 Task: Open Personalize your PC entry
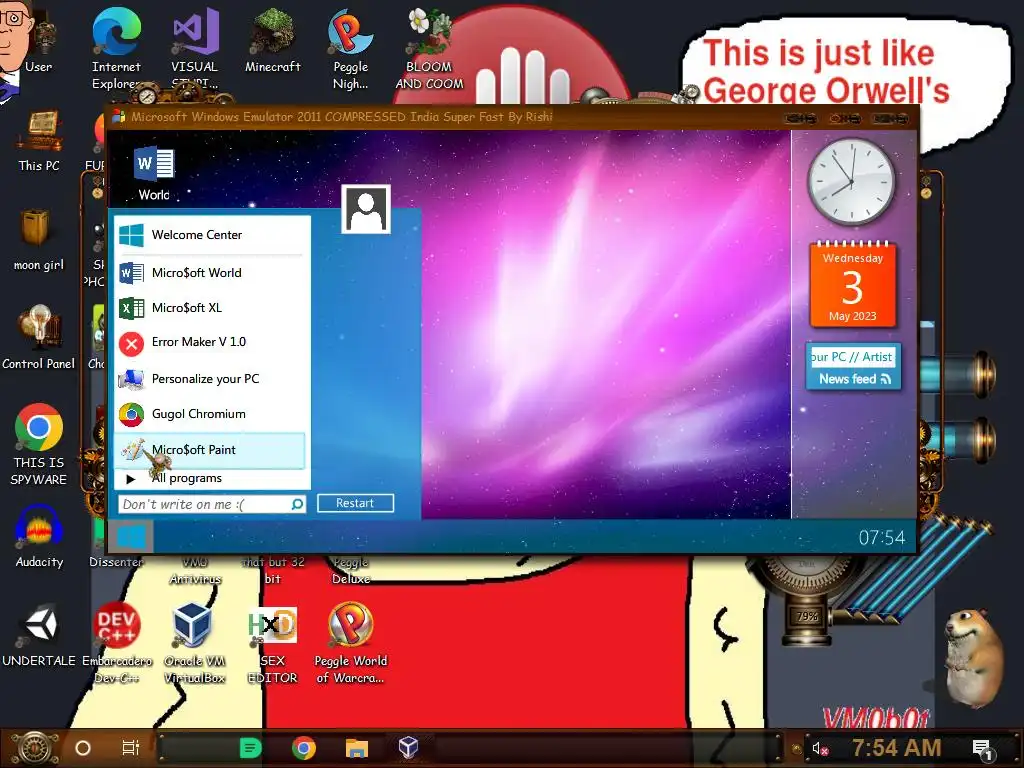click(x=209, y=379)
